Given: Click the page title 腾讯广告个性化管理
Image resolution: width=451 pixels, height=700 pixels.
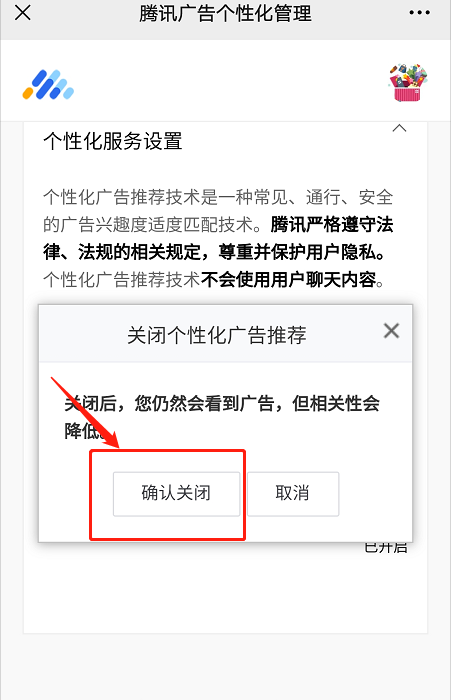Looking at the screenshot, I should [225, 13].
